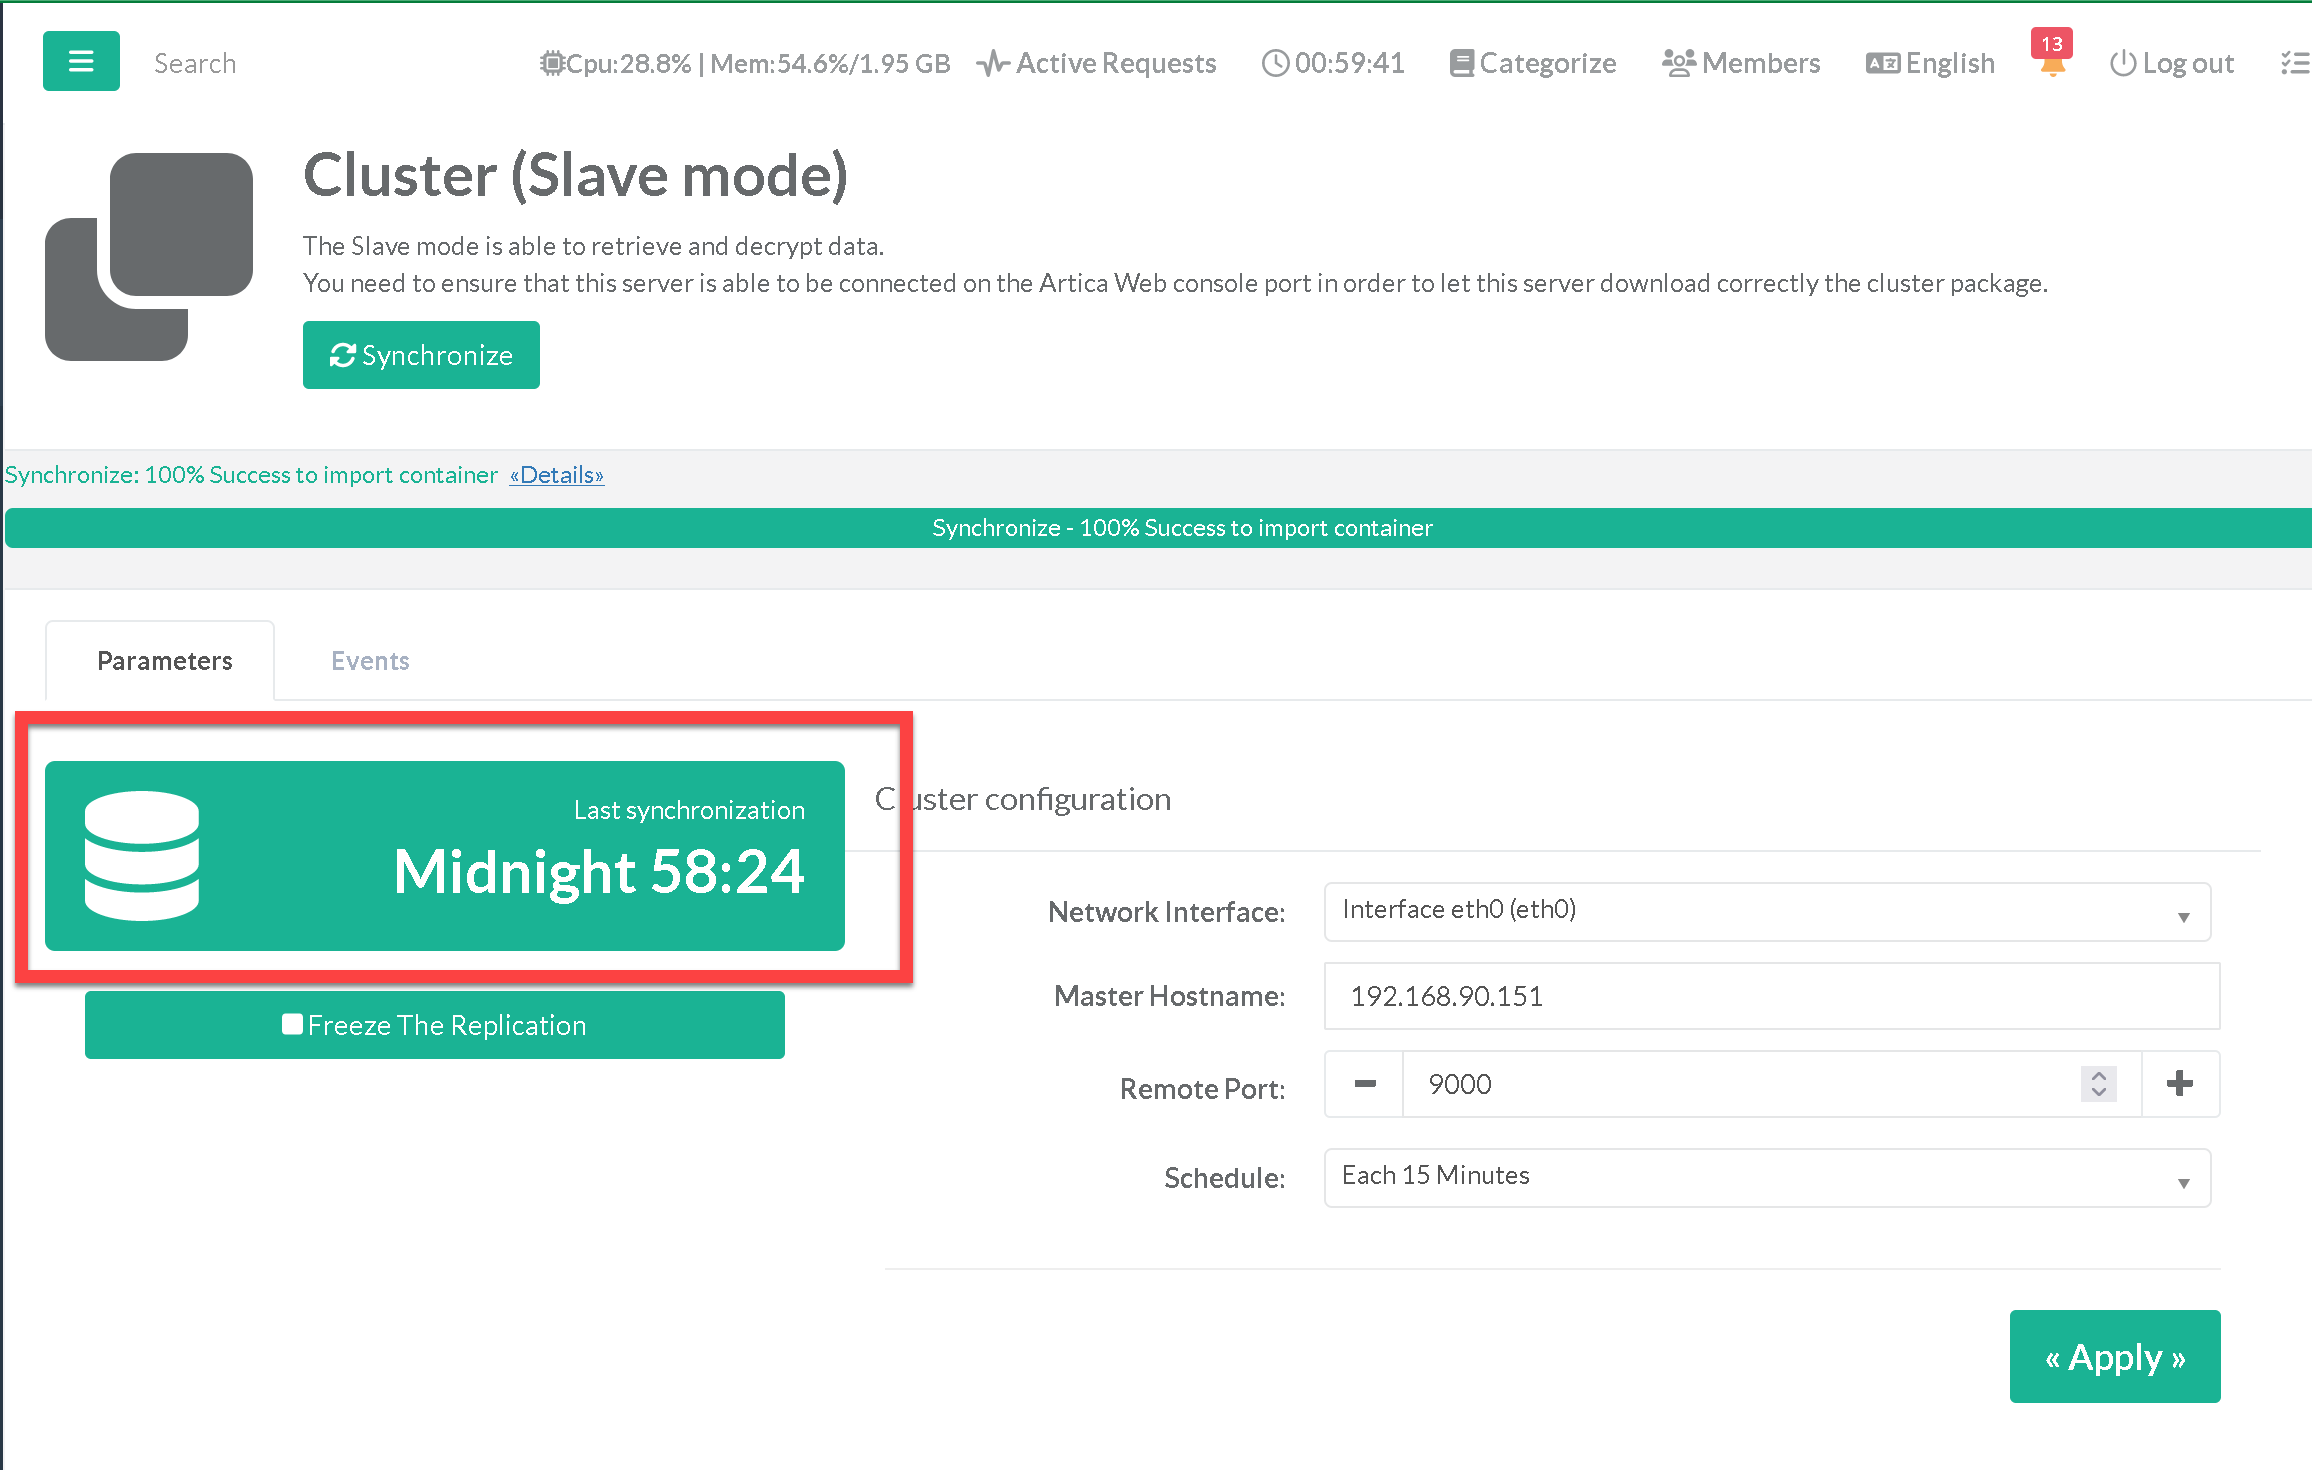Expand the Network Interface dropdown
This screenshot has height=1470, width=2312.
1767,911
